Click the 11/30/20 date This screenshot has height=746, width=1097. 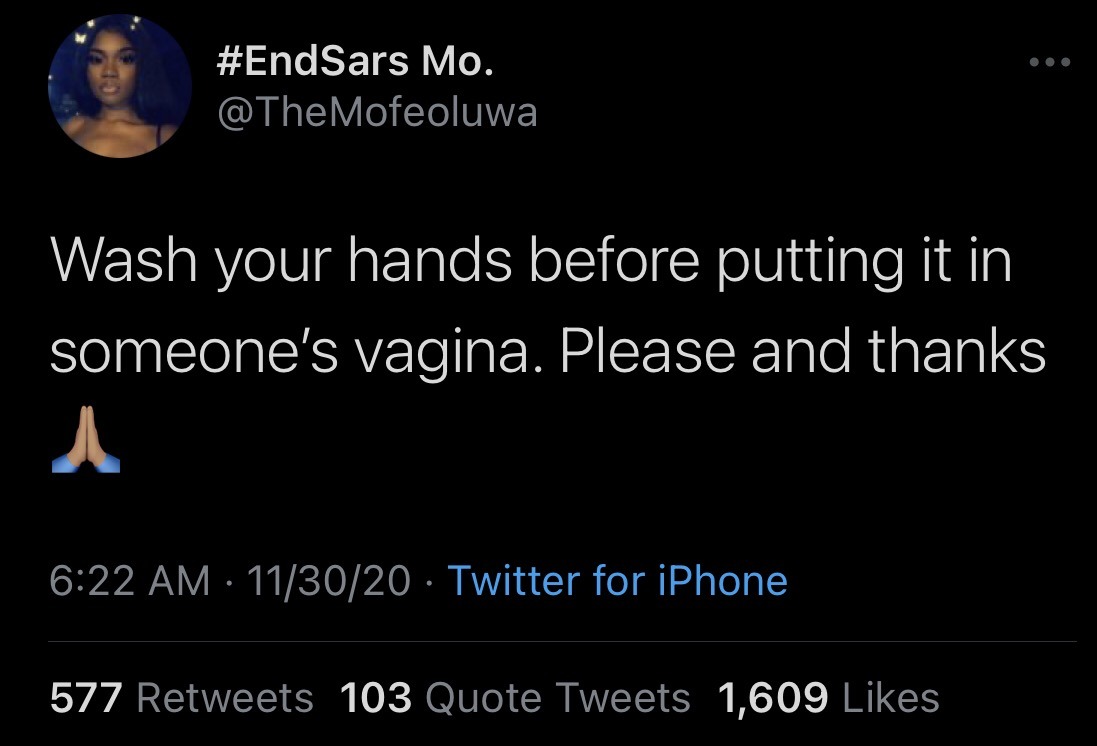click(x=333, y=580)
